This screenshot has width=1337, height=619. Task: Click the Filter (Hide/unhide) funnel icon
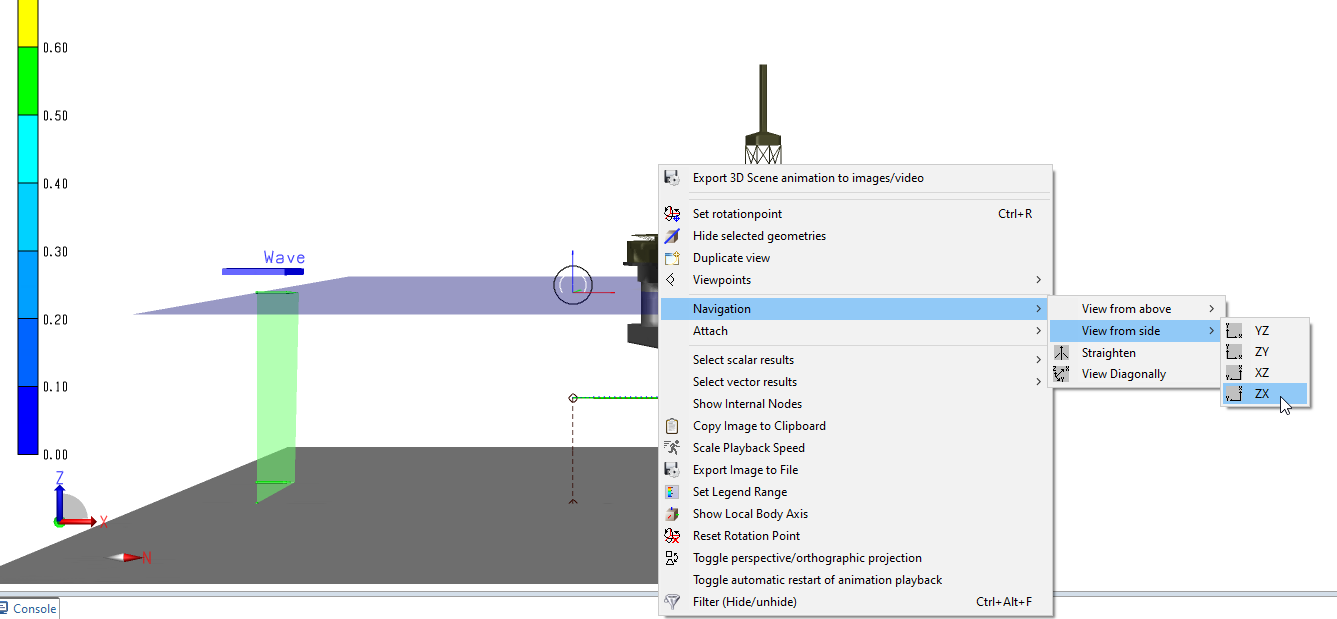(x=672, y=602)
